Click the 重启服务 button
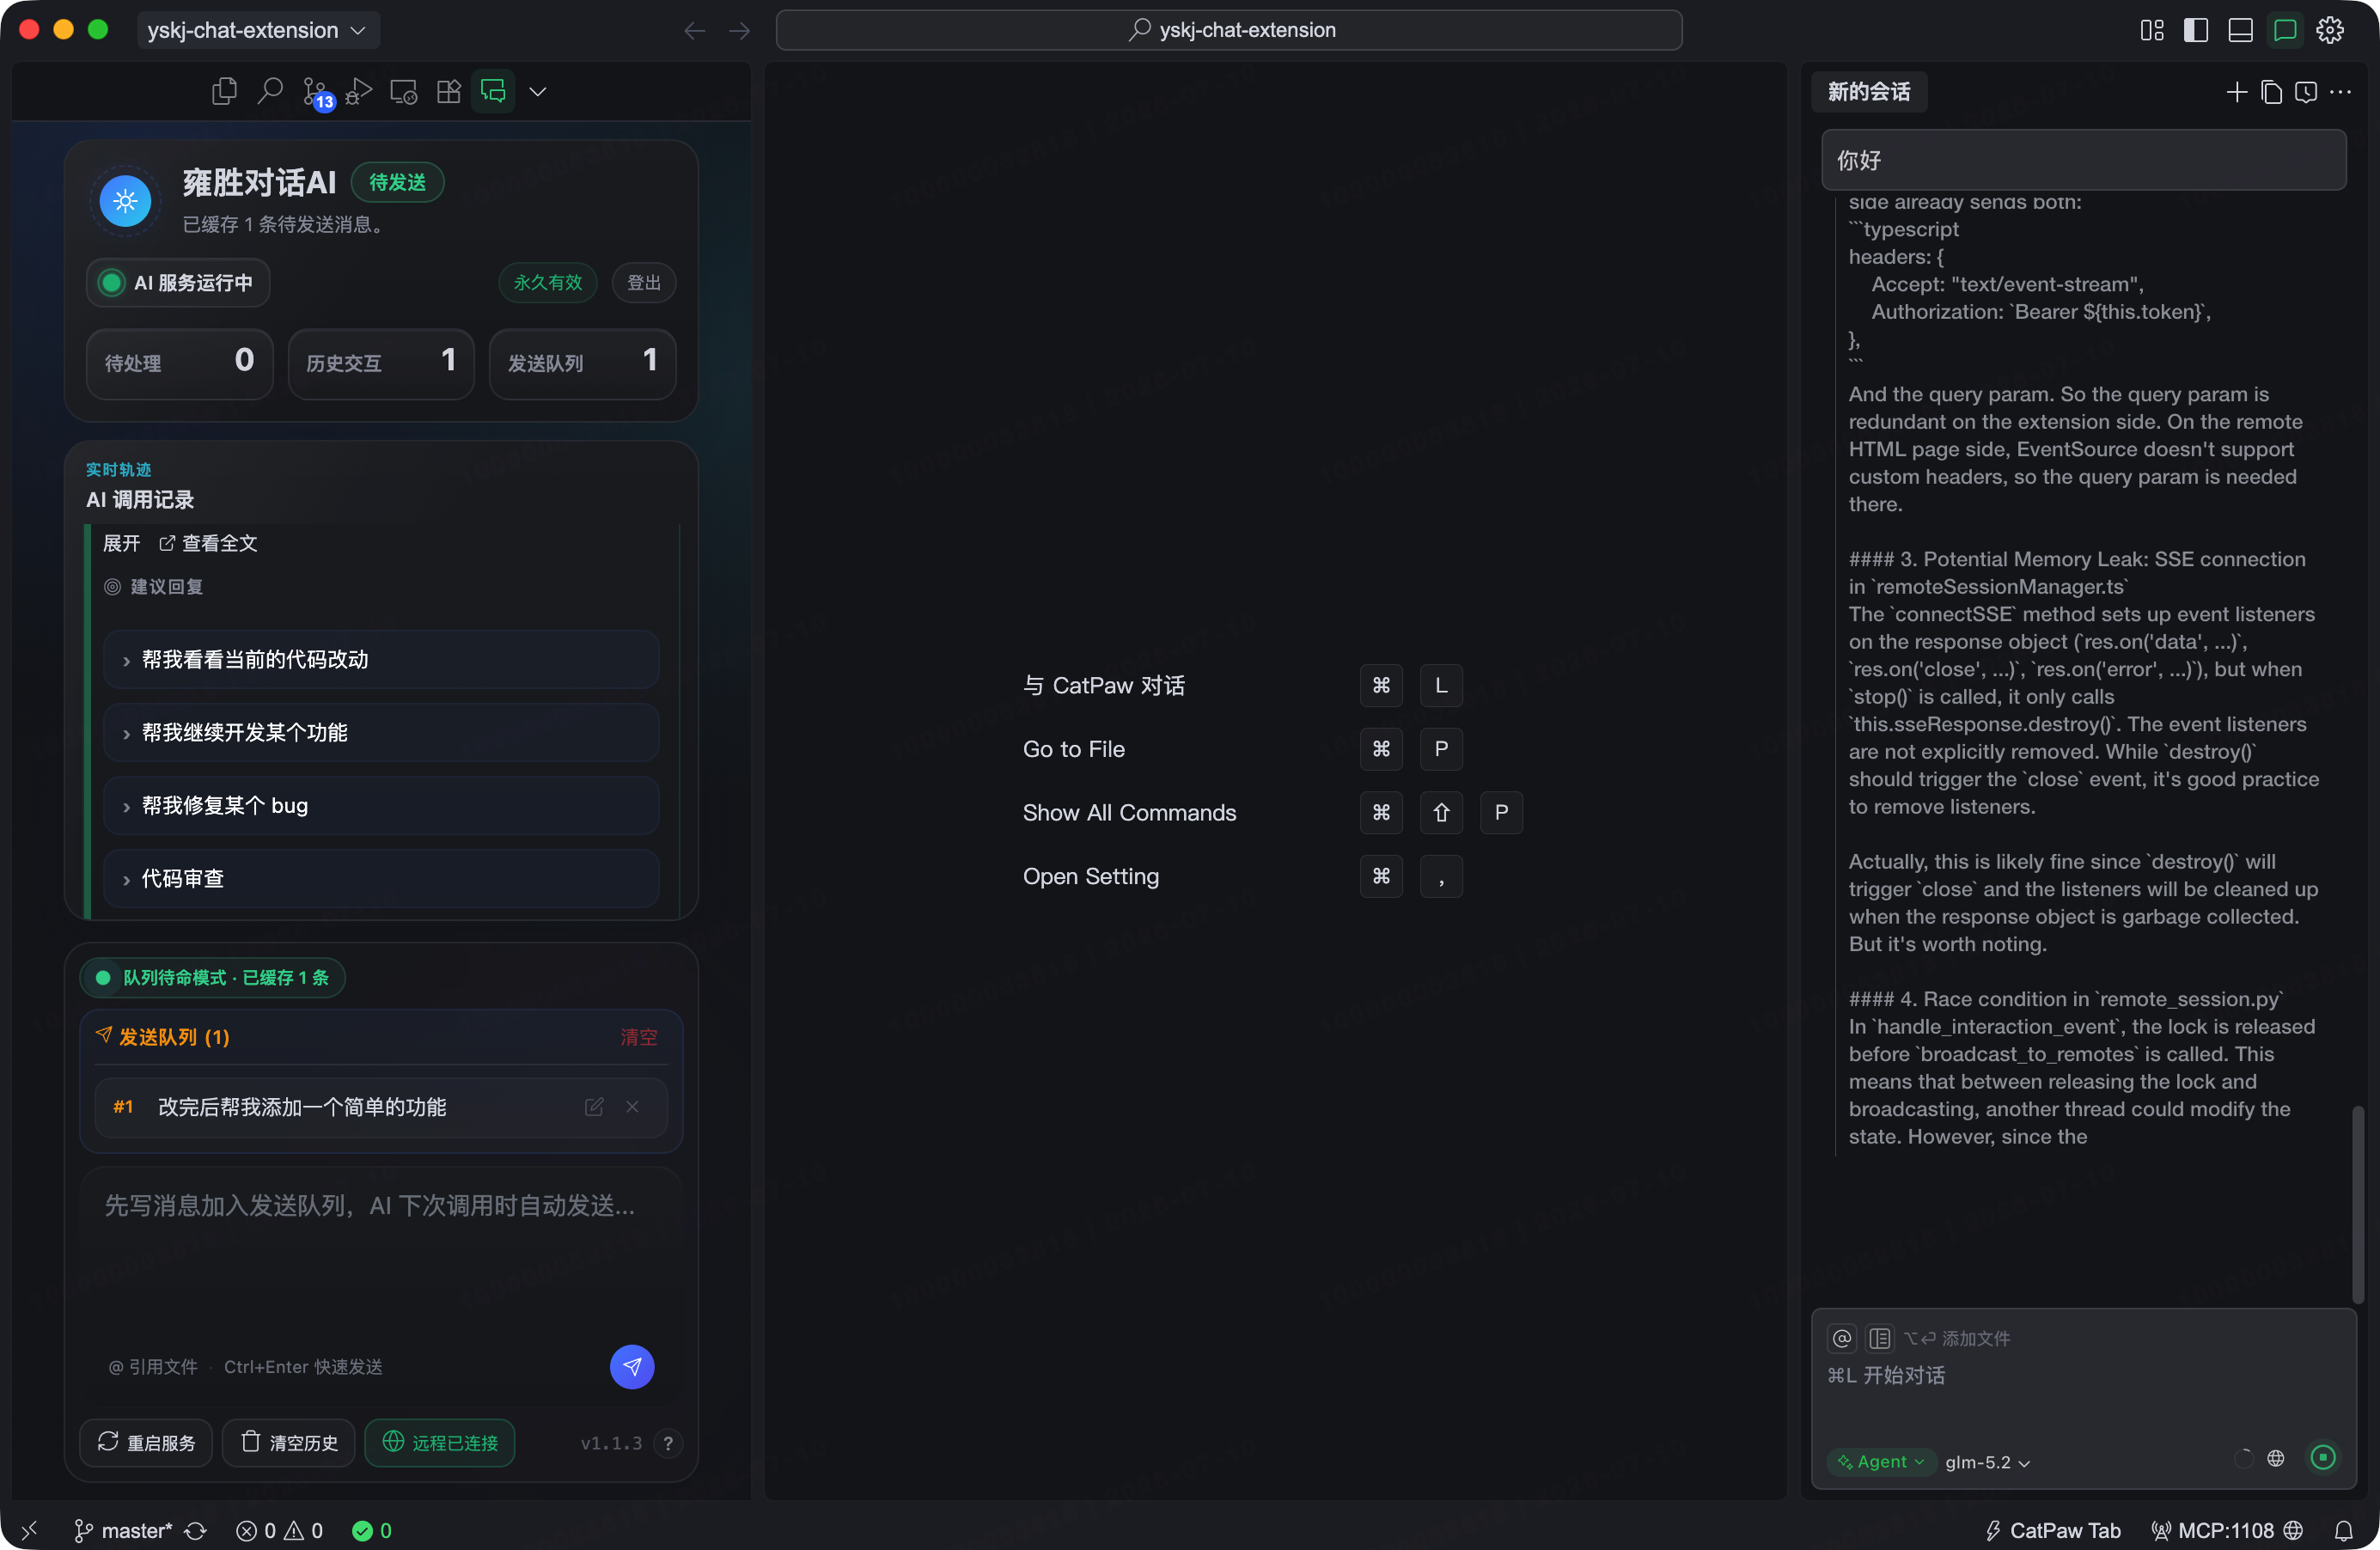Viewport: 2380px width, 1550px height. pos(146,1442)
